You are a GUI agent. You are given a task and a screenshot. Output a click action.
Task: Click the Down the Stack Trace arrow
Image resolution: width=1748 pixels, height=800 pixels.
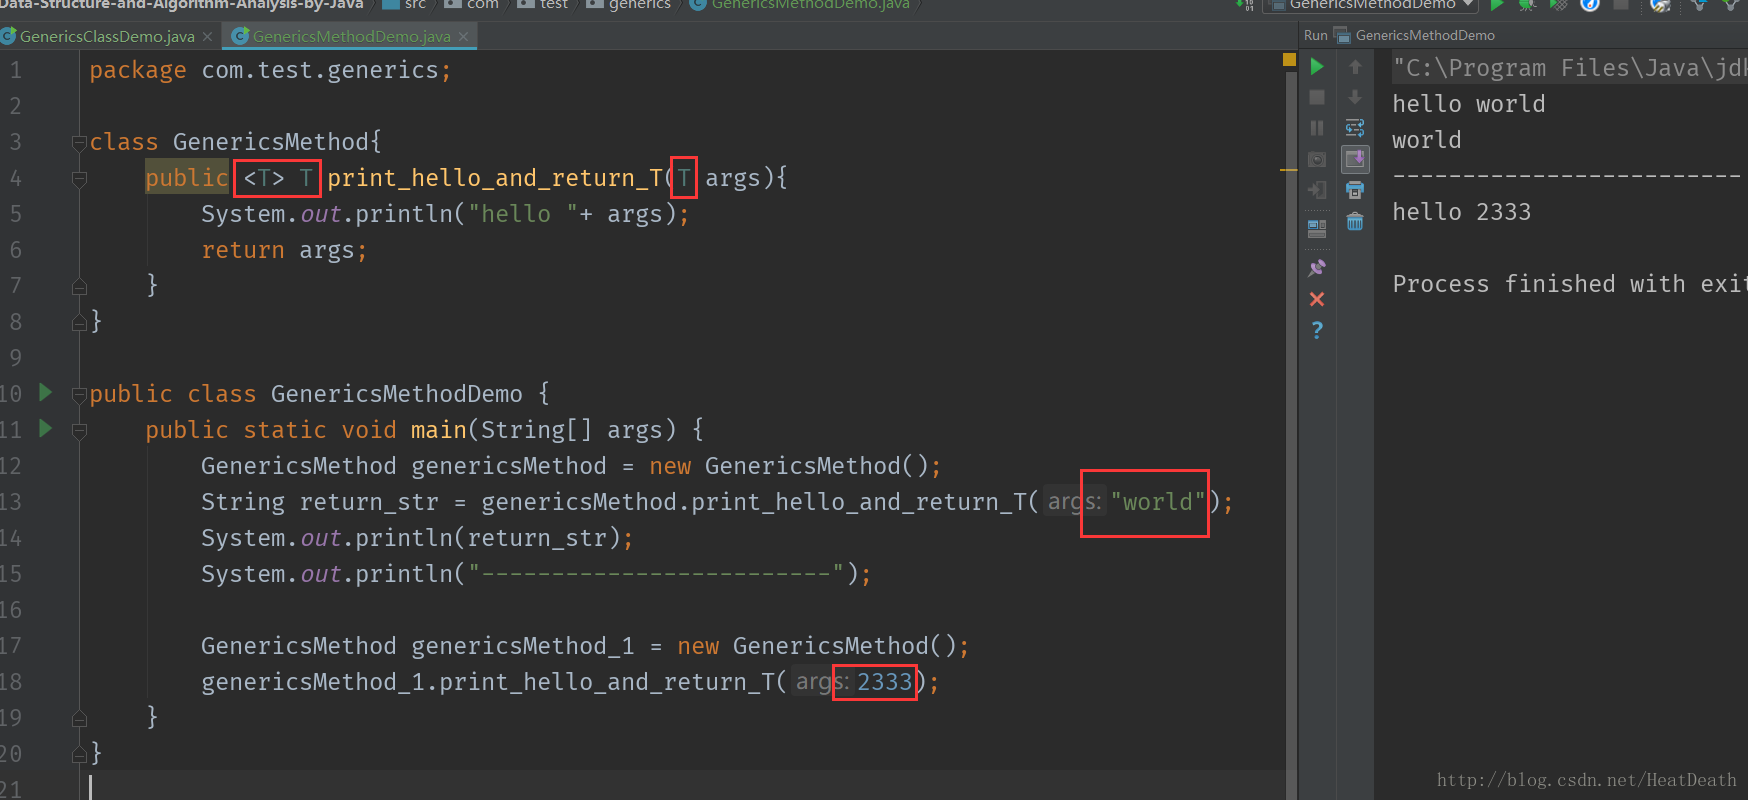click(1355, 97)
